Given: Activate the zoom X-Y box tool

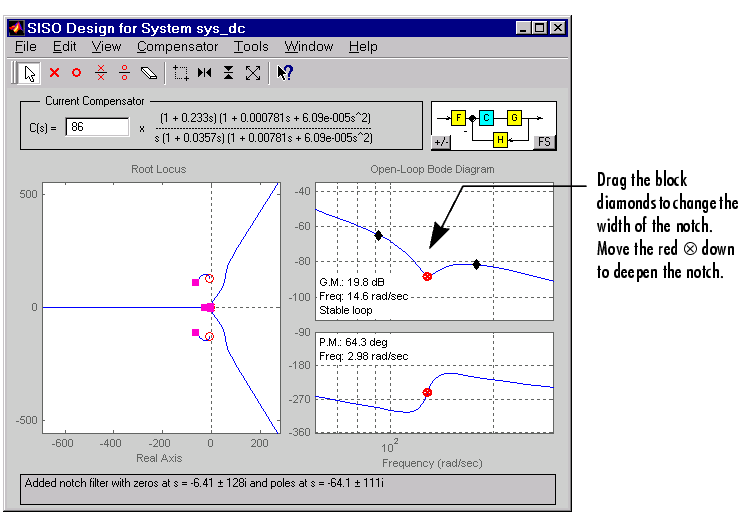Looking at the screenshot, I should tap(181, 72).
